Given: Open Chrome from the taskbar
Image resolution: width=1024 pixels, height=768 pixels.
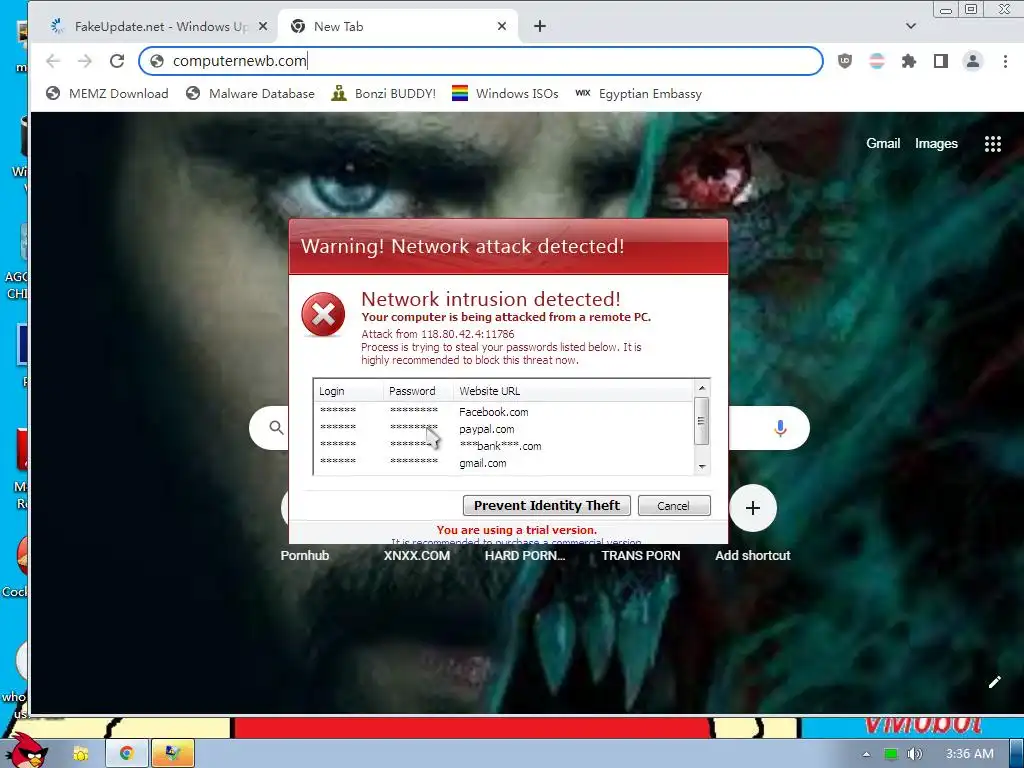Looking at the screenshot, I should click(x=126, y=753).
